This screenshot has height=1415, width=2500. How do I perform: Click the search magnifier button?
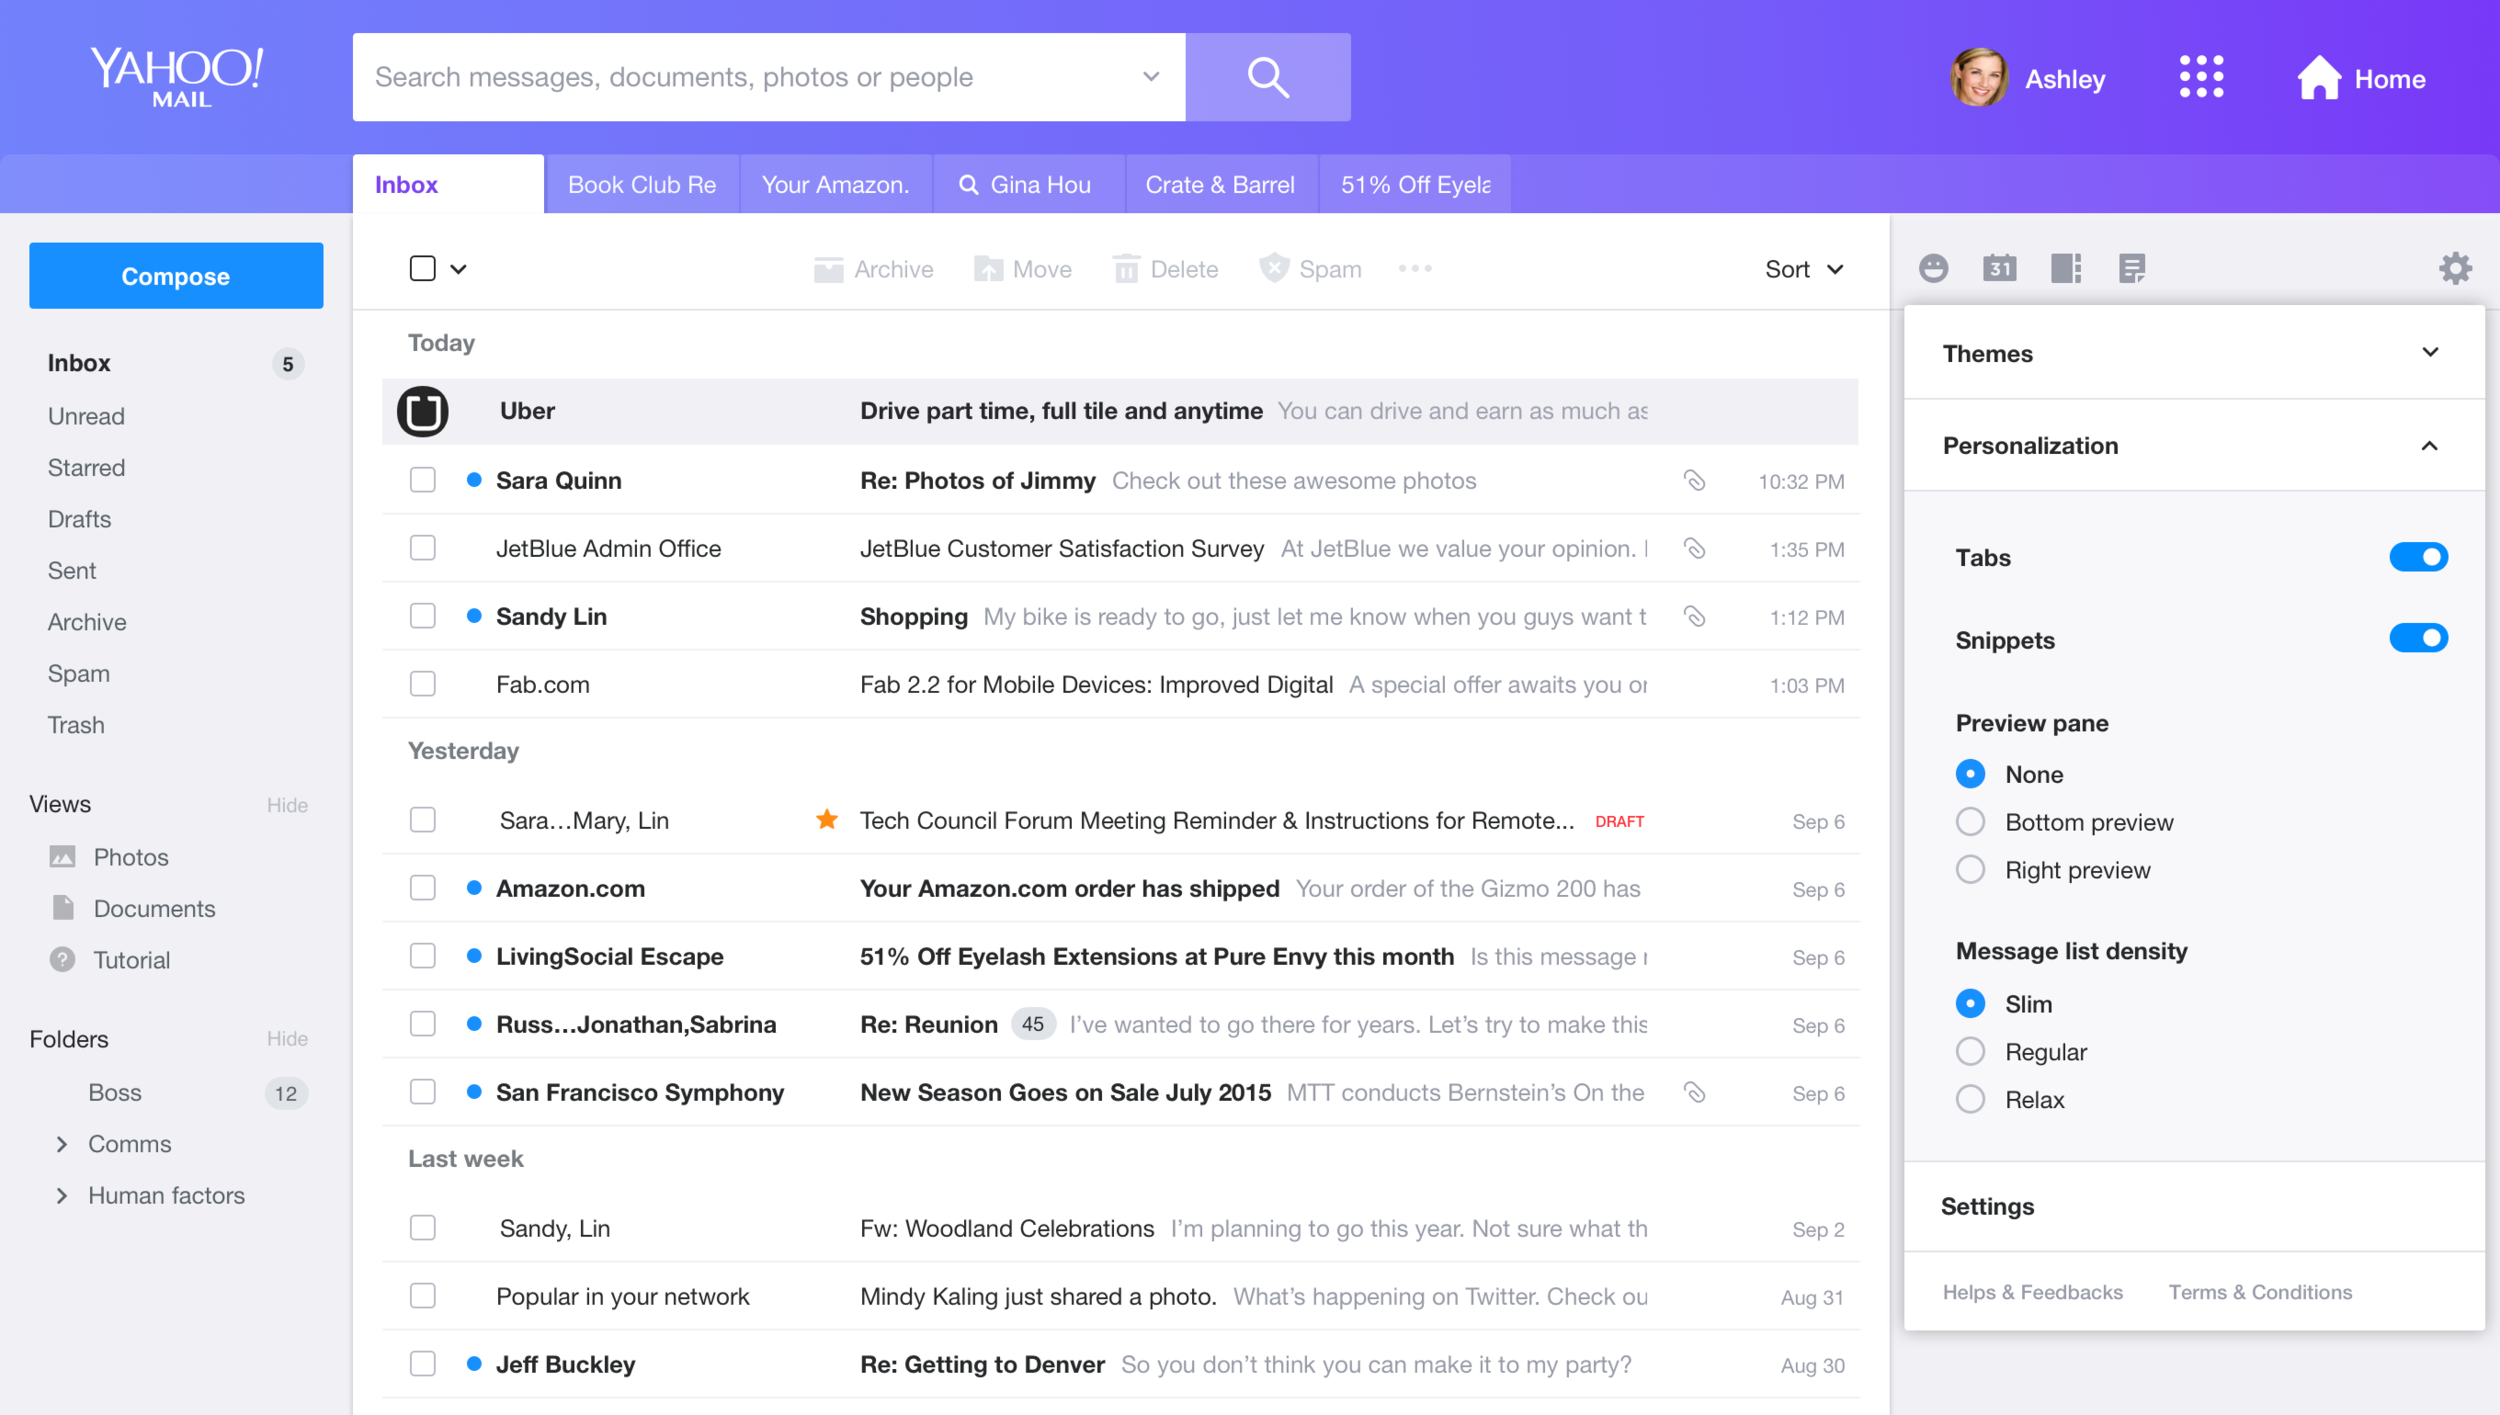[x=1267, y=77]
